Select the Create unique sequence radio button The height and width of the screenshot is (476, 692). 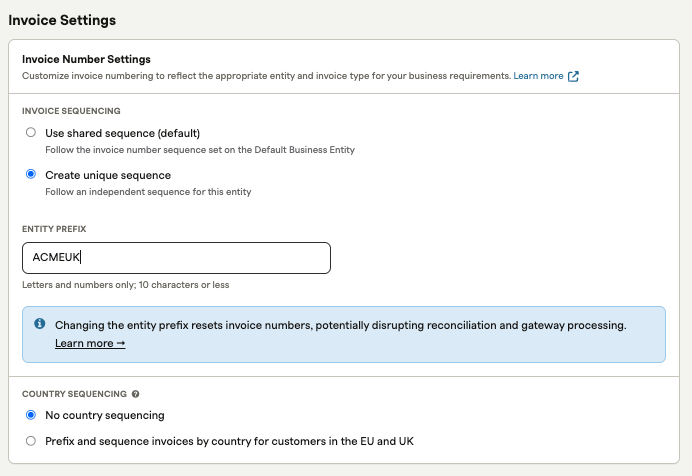tap(31, 174)
